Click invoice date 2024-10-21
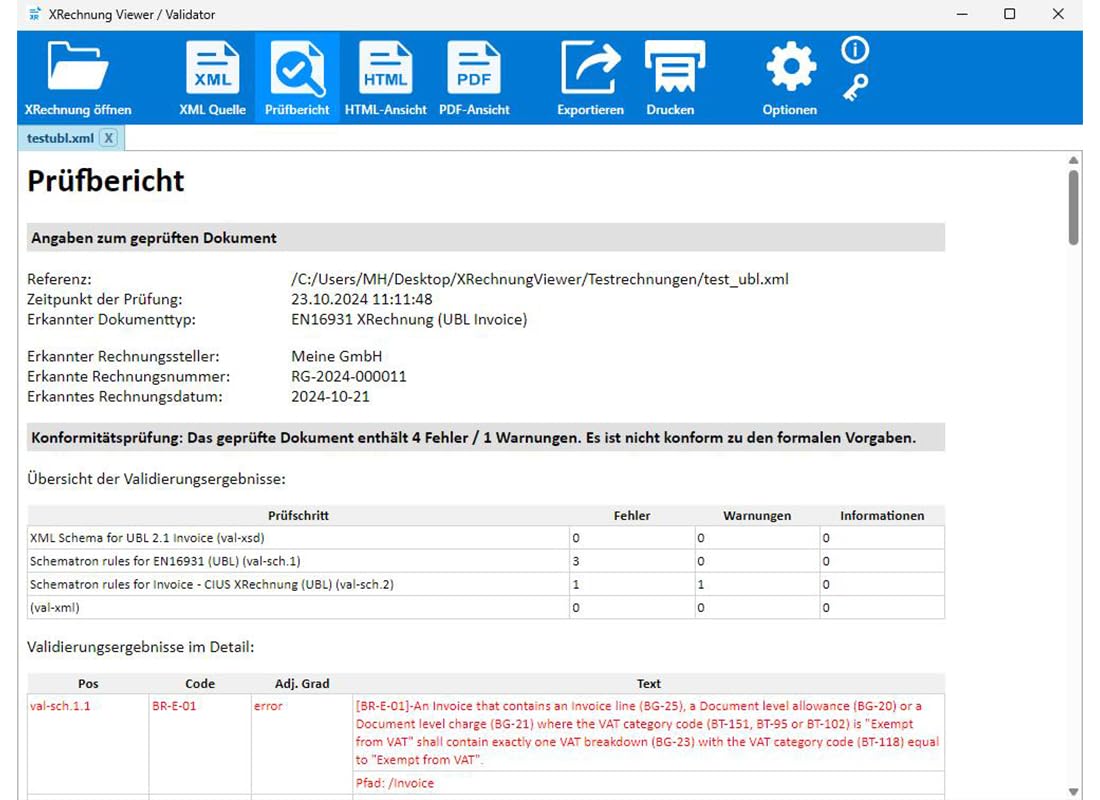This screenshot has width=1100, height=800. [330, 397]
